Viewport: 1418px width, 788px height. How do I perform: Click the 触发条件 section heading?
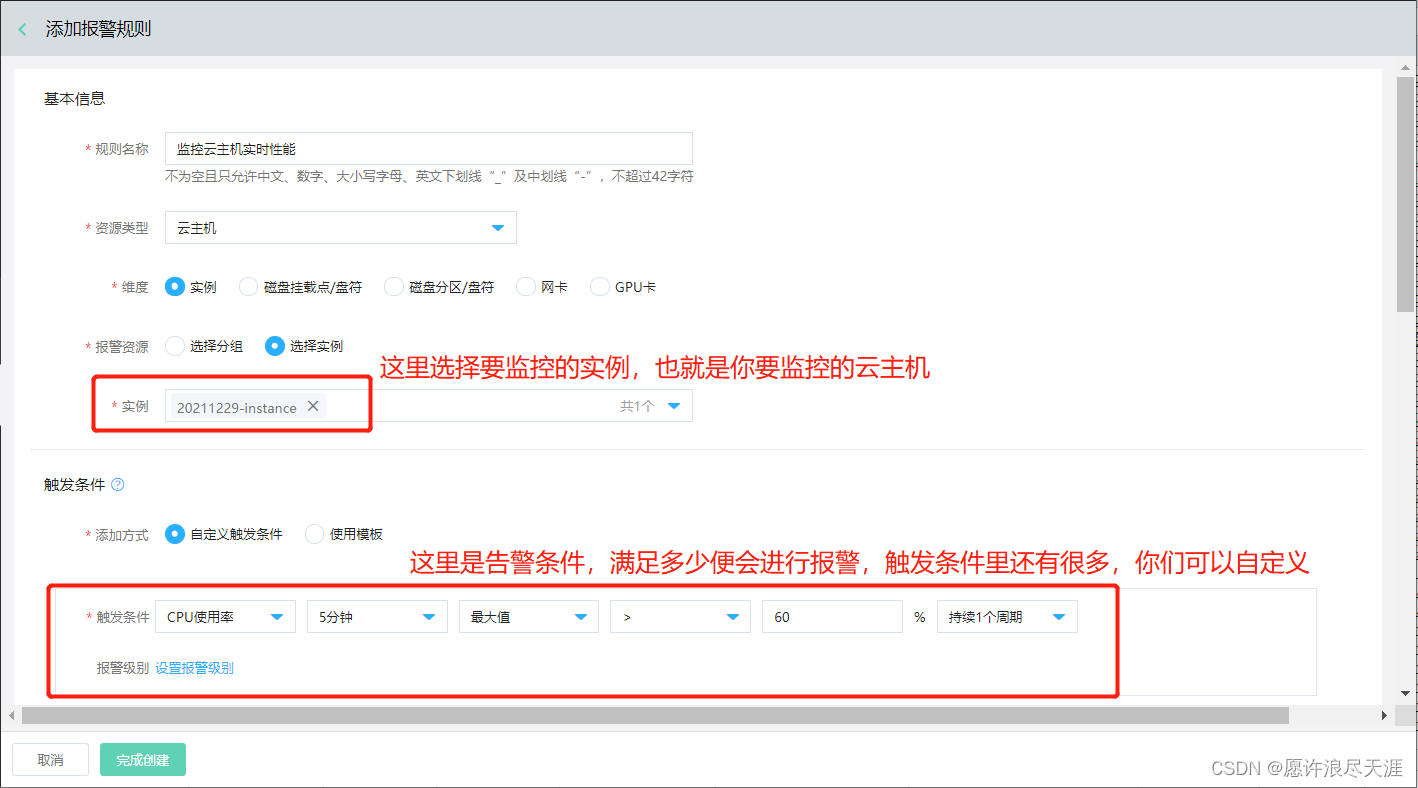coord(75,485)
